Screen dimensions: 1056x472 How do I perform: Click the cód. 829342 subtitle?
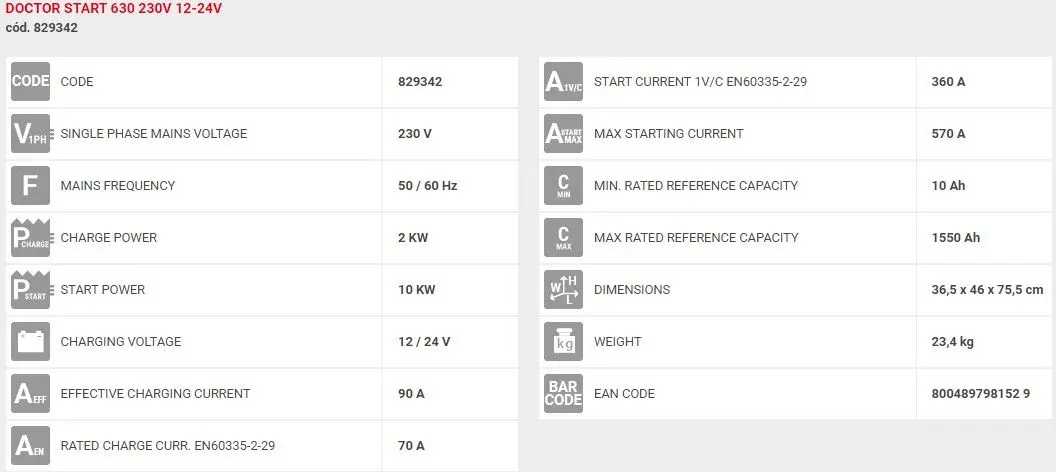[x=42, y=28]
